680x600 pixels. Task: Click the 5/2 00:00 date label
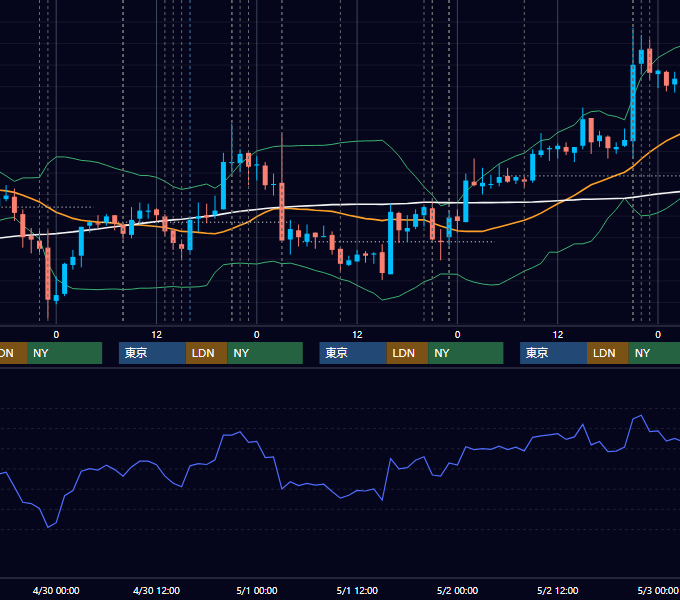457,590
